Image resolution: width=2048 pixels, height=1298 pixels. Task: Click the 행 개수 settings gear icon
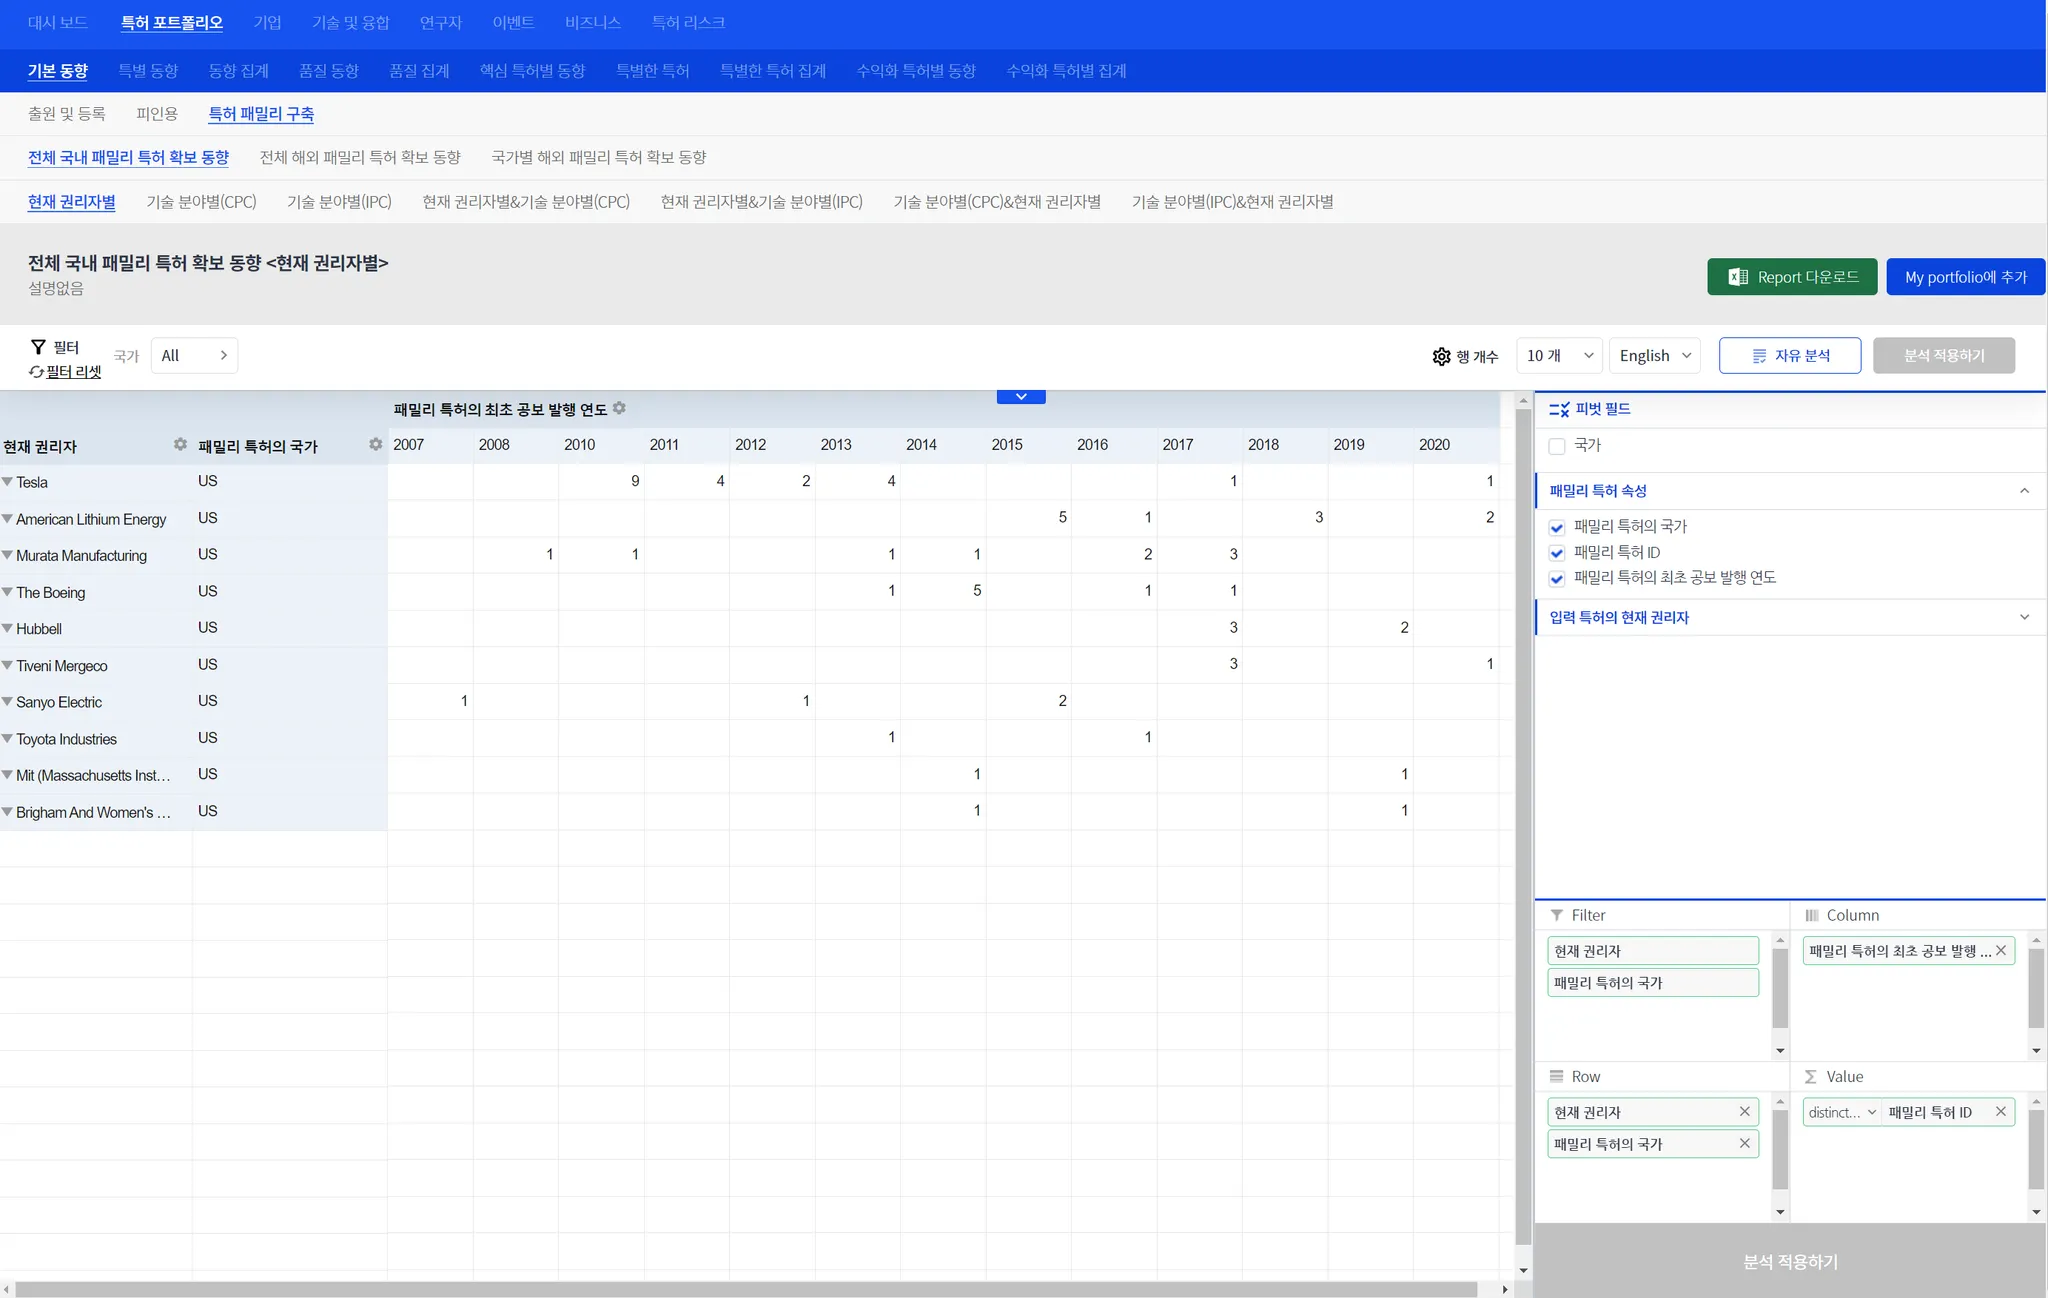click(x=1441, y=356)
